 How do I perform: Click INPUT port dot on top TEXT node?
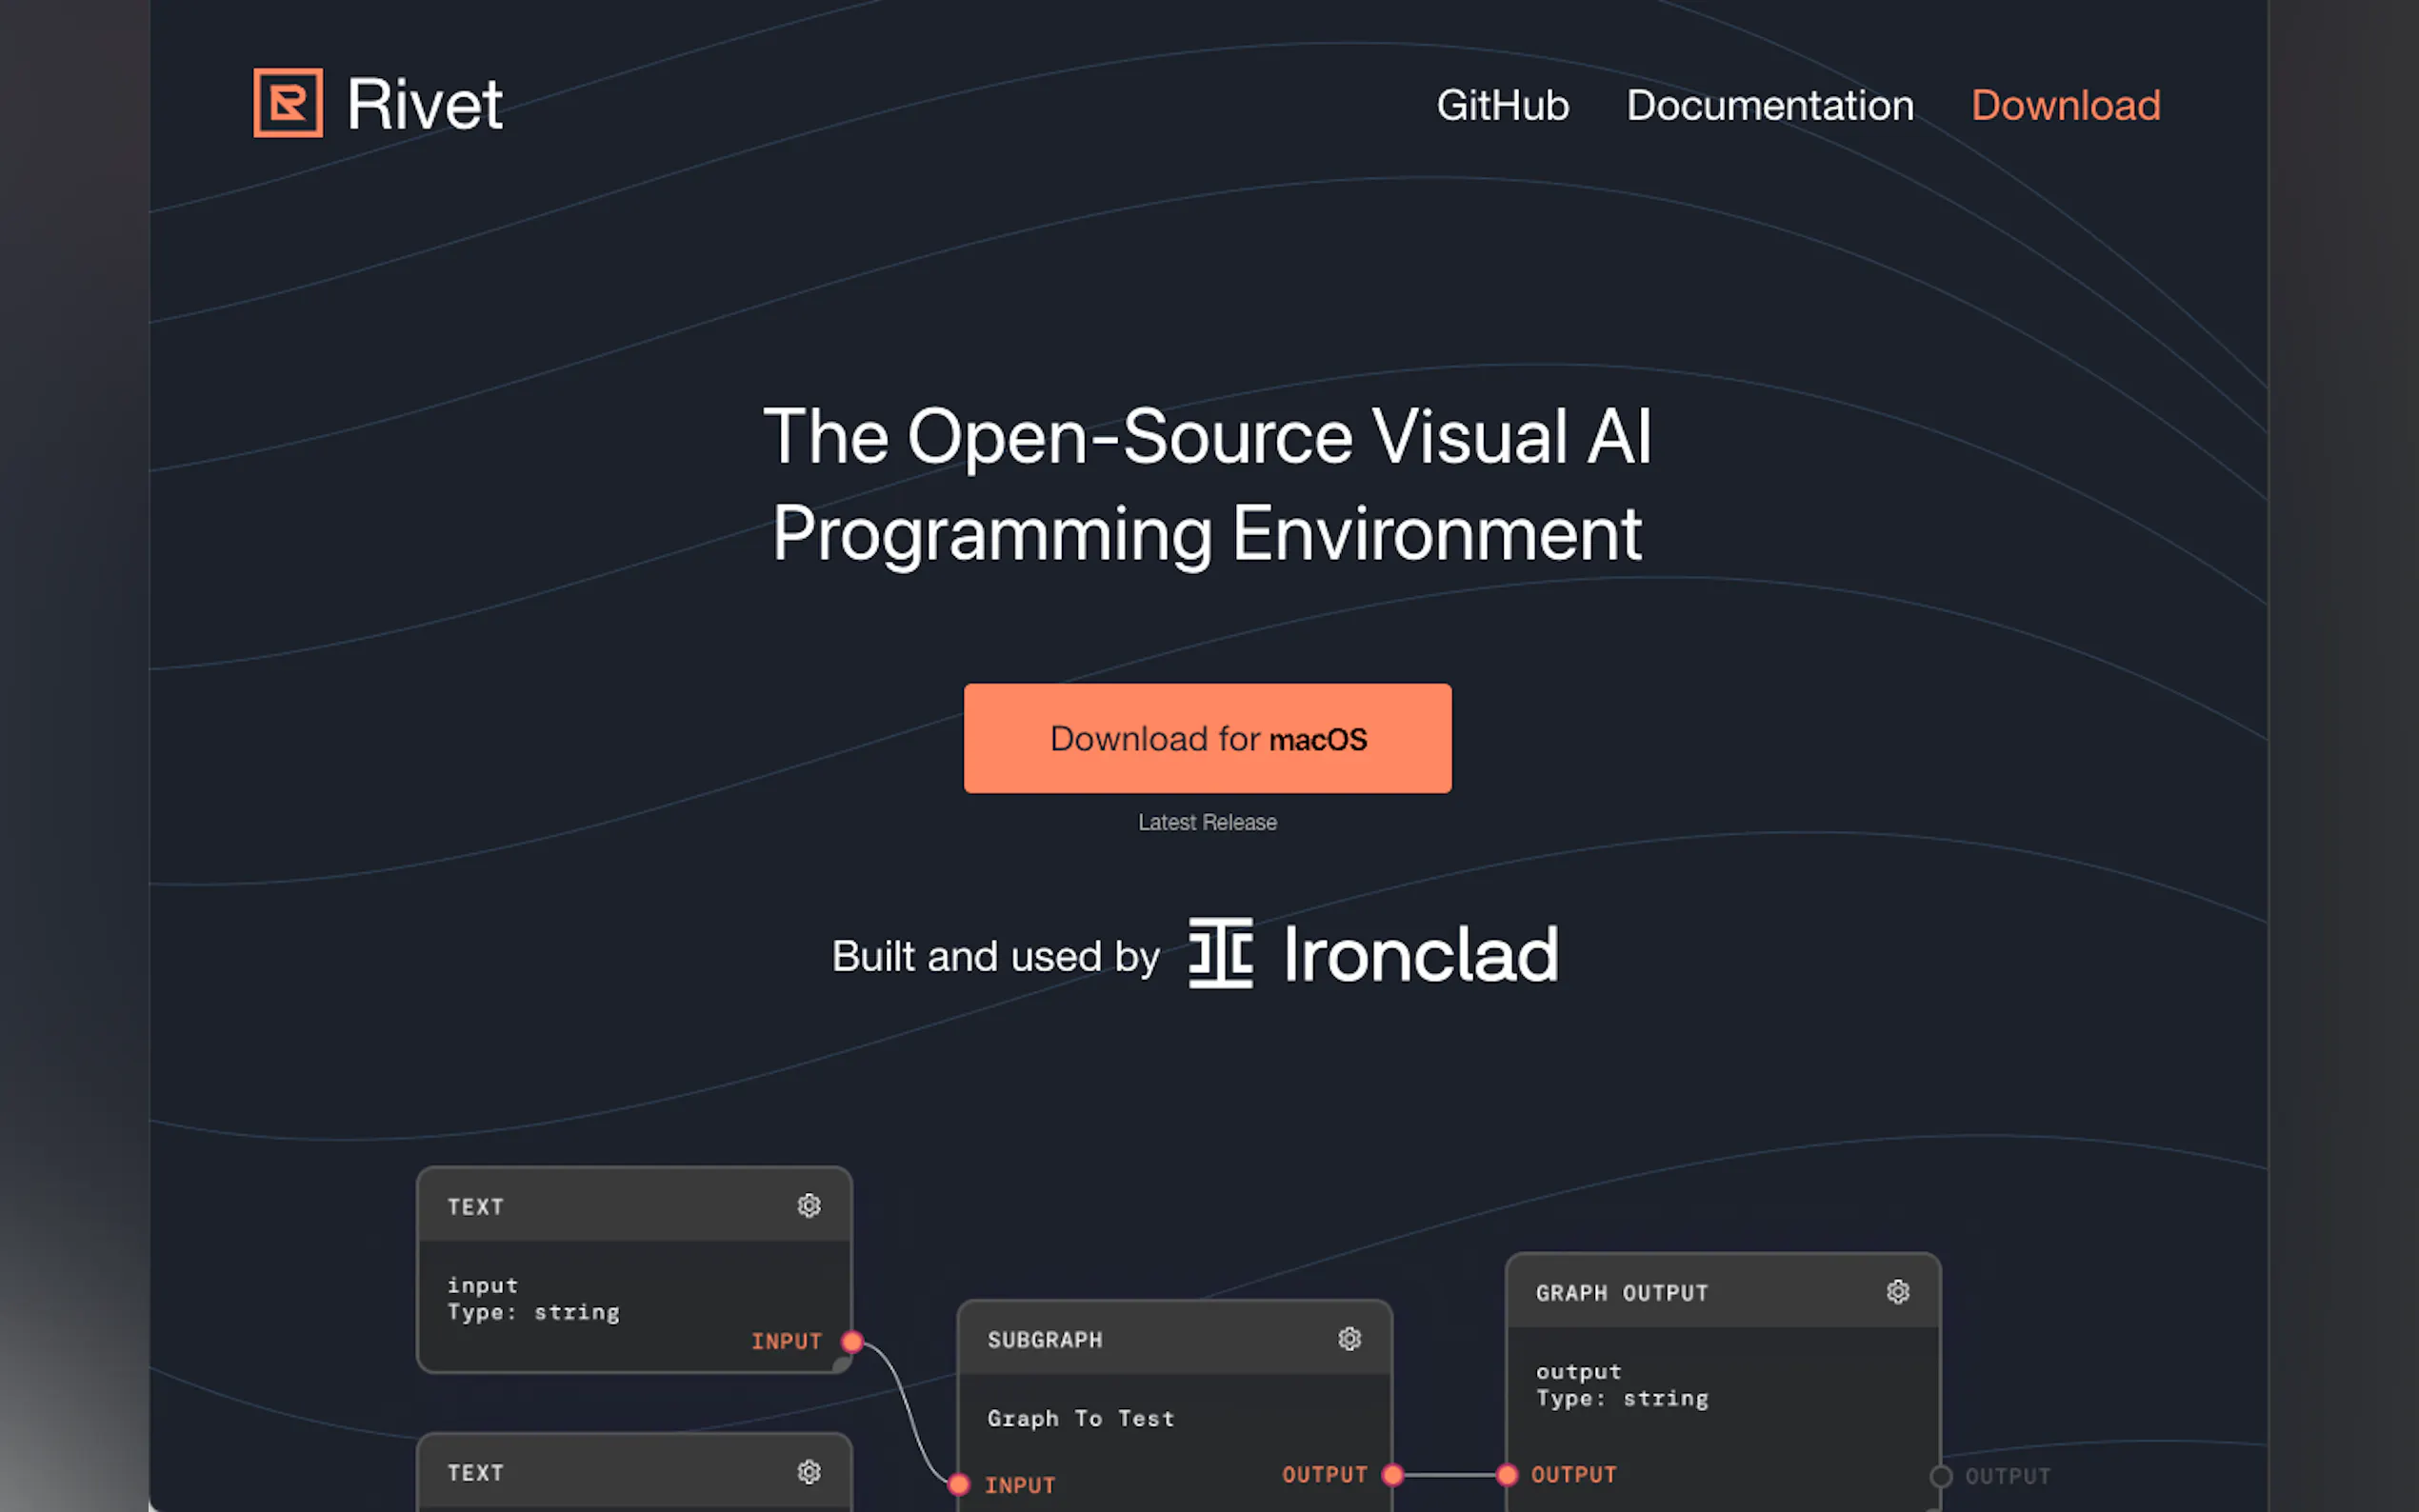[852, 1341]
